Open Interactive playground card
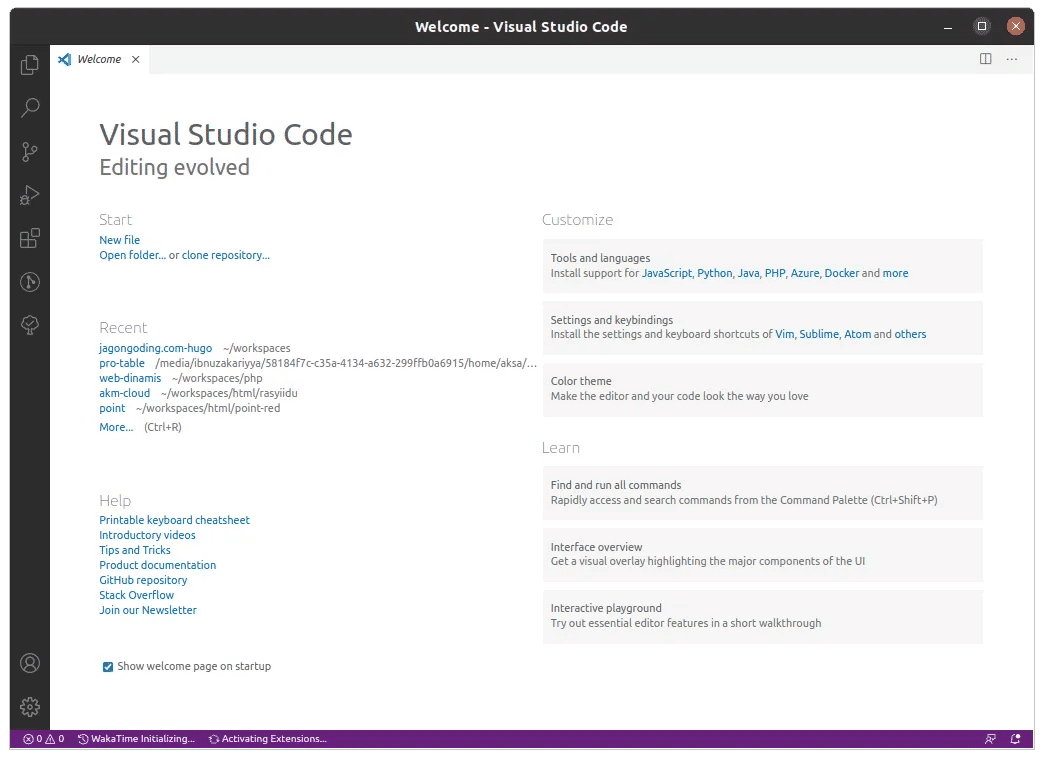Image resolution: width=1044 pixels, height=759 pixels. 762,617
